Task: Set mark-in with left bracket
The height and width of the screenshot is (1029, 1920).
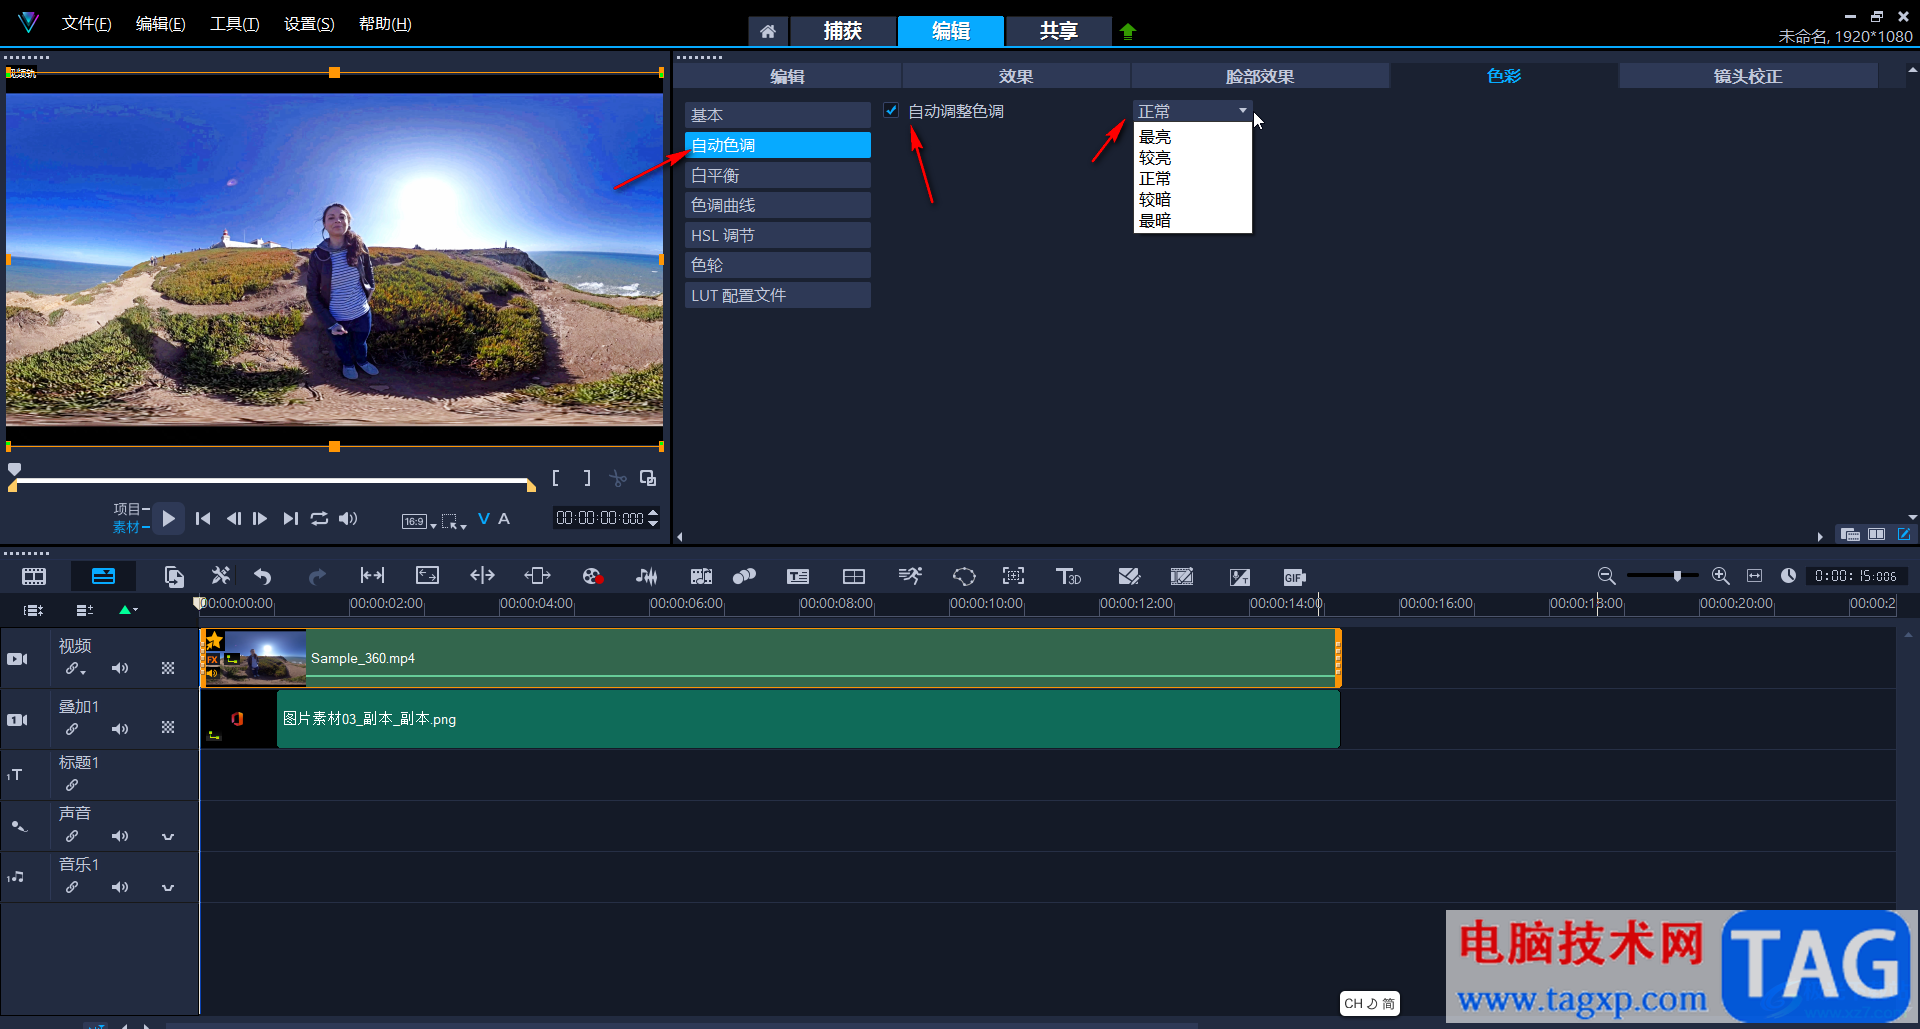Action: coord(556,478)
